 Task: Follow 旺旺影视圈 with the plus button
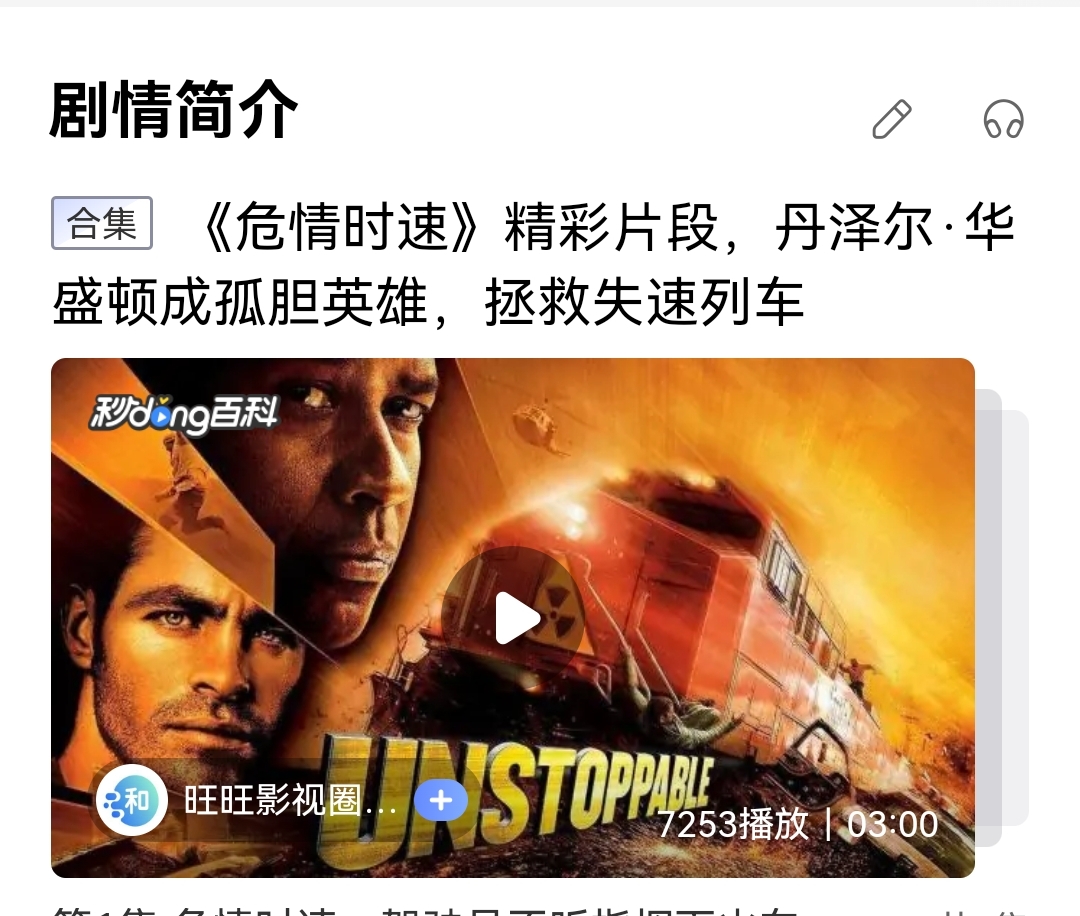click(441, 800)
